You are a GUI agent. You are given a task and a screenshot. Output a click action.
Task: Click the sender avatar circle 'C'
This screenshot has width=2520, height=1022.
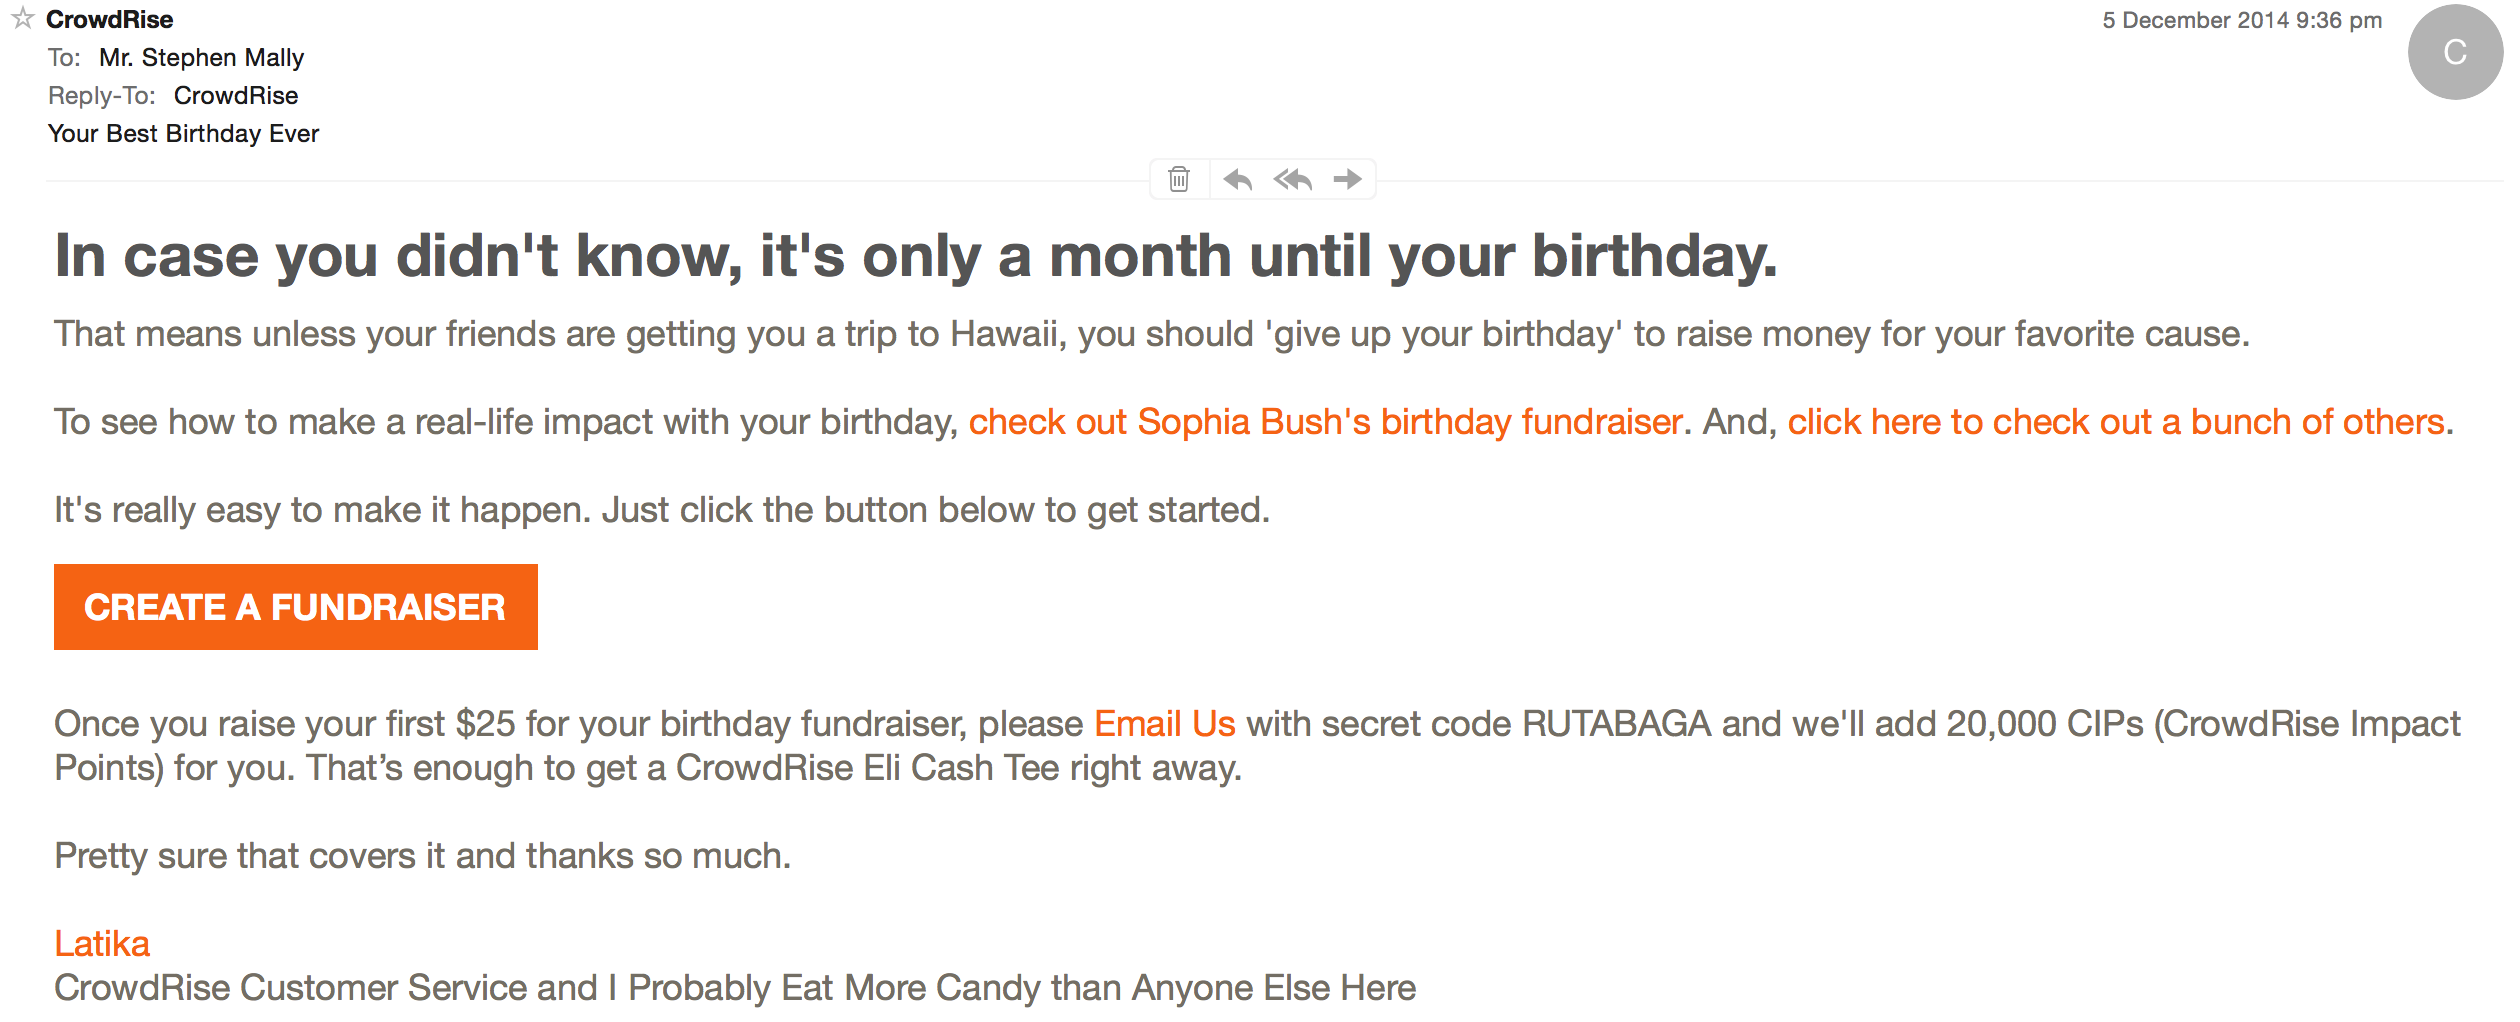tap(2454, 52)
